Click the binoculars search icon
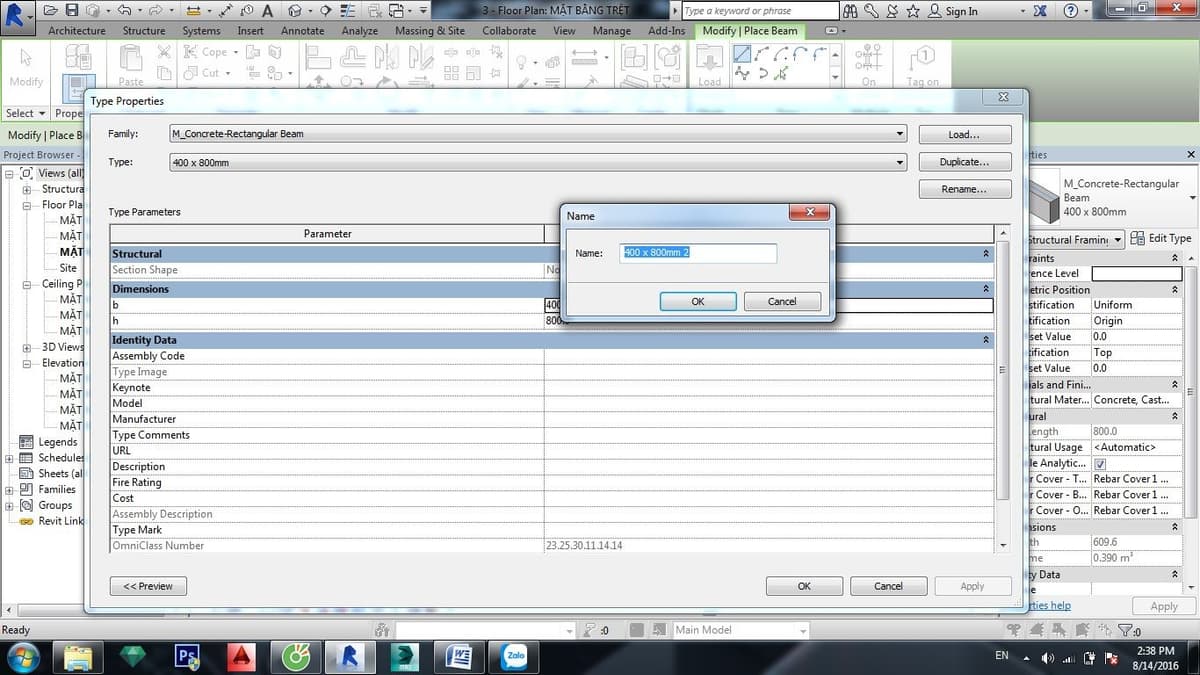 click(851, 11)
